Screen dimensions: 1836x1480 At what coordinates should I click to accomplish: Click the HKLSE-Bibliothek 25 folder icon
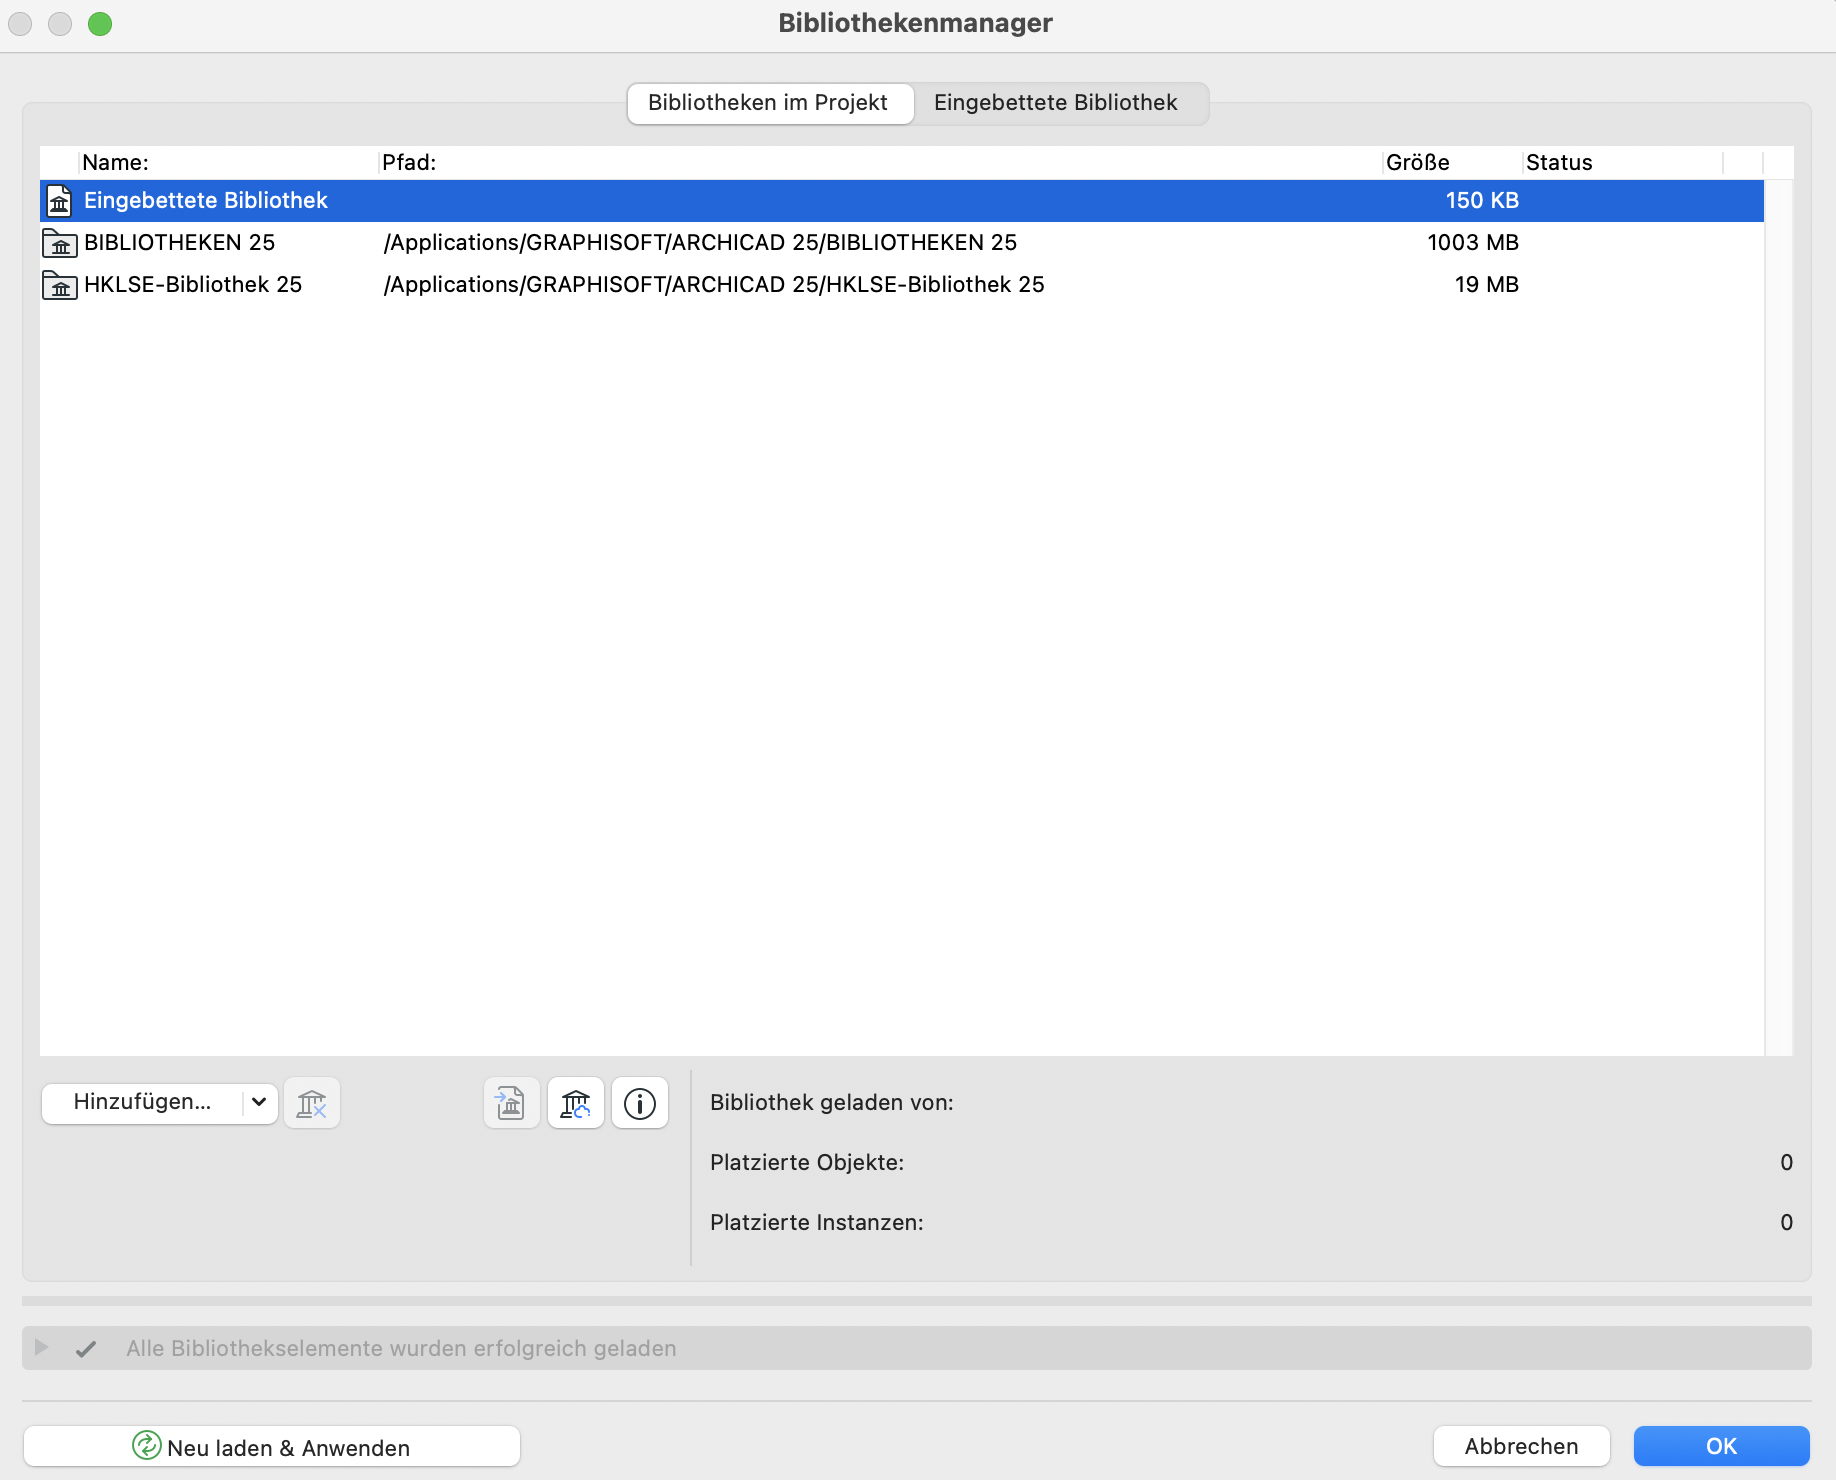click(60, 285)
